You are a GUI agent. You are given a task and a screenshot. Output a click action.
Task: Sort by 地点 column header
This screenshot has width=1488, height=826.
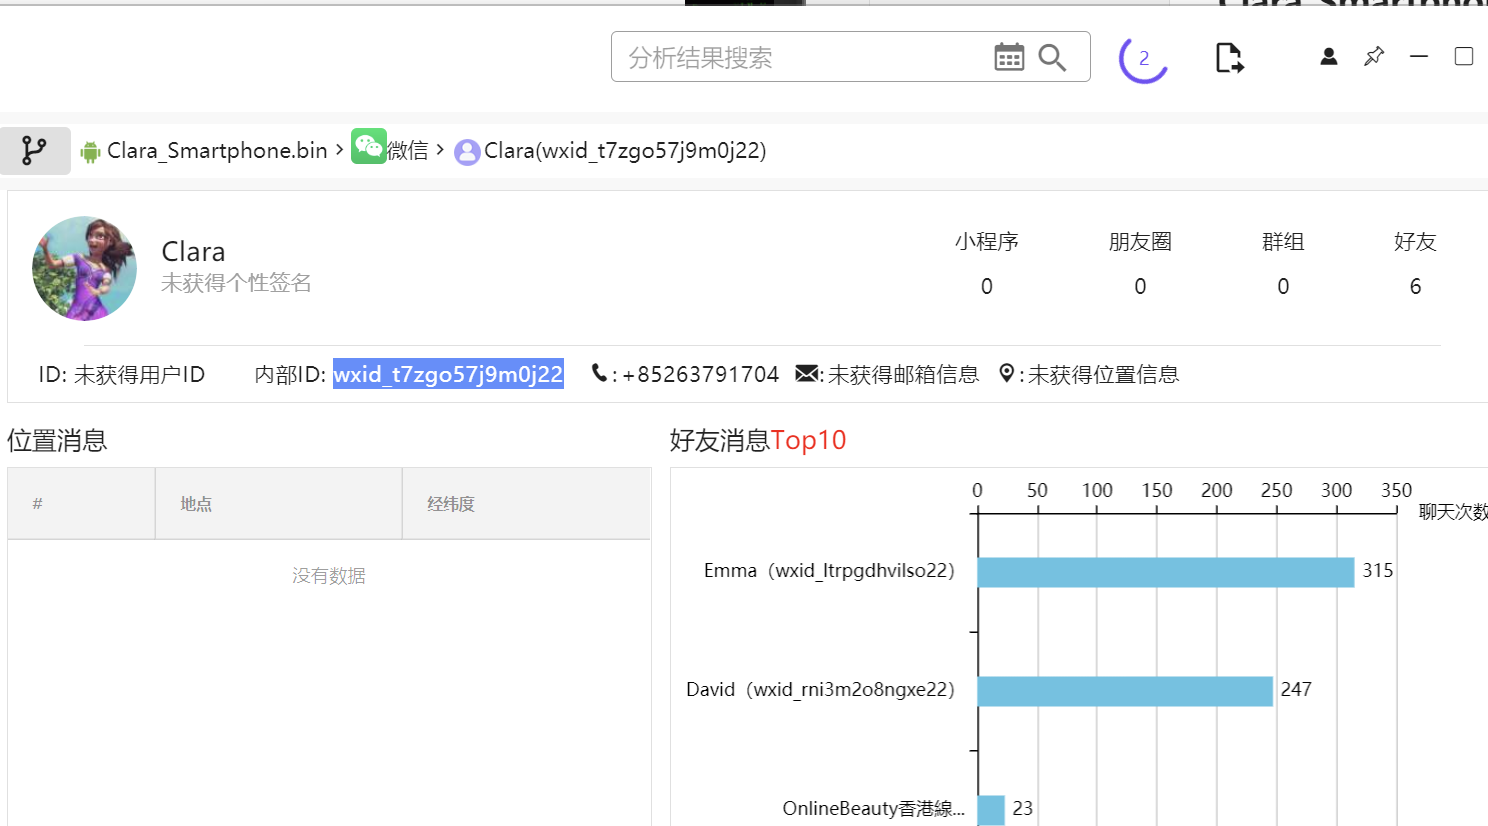tap(279, 503)
